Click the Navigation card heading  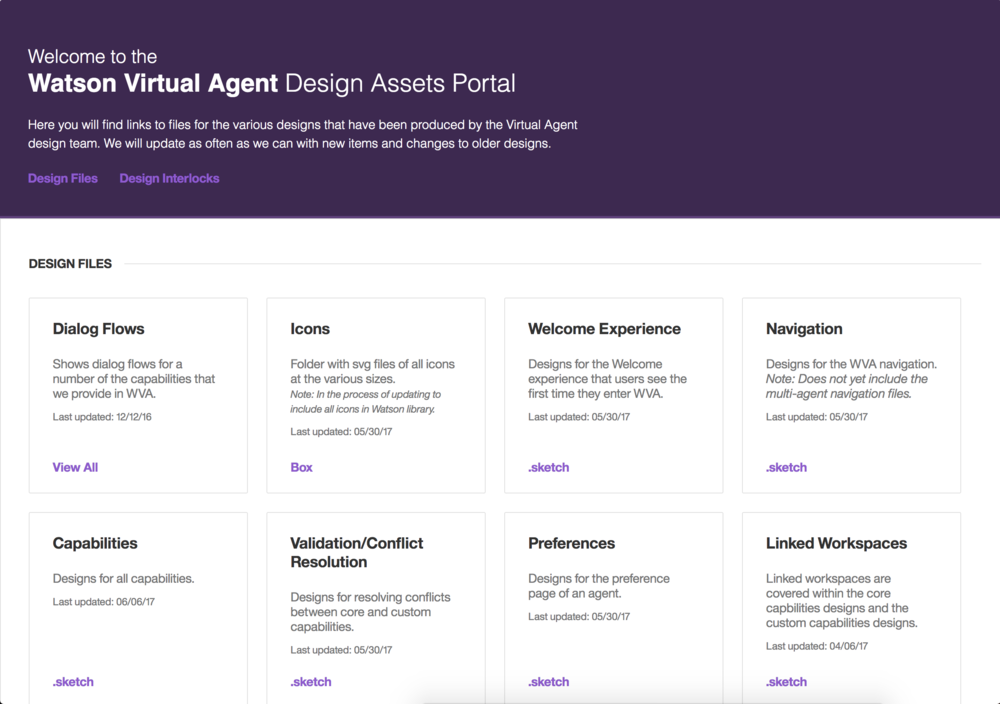click(x=804, y=329)
